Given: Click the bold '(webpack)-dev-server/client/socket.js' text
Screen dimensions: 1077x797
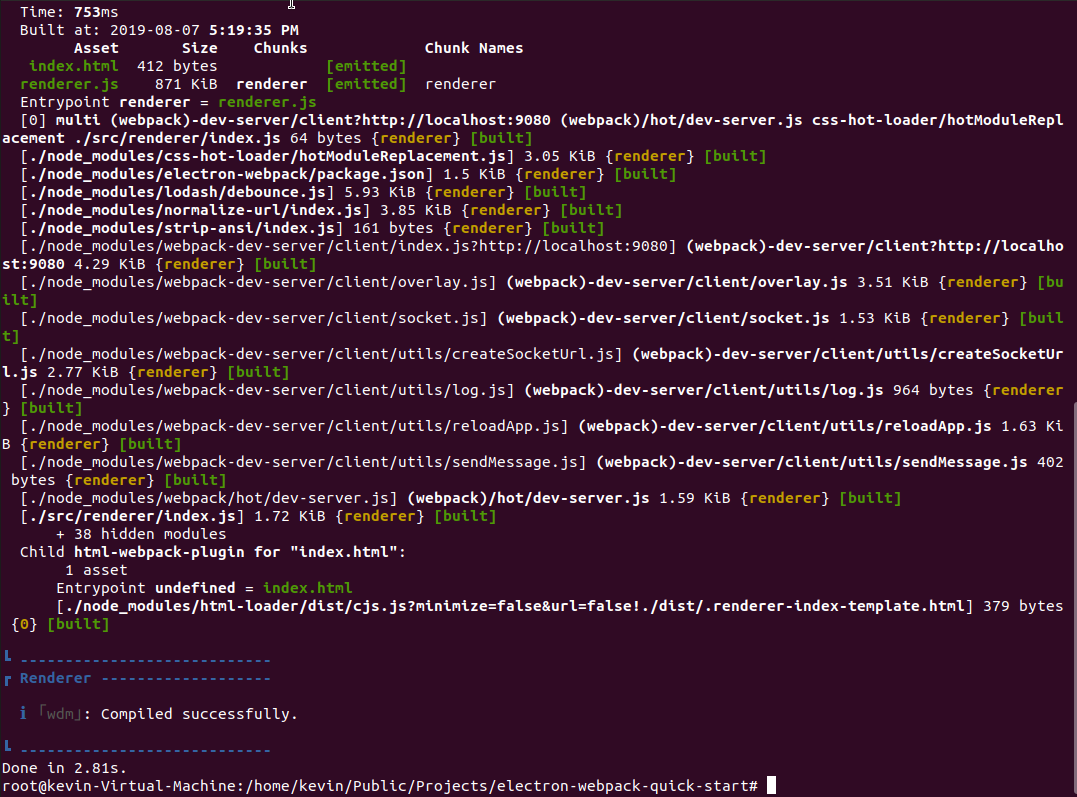Looking at the screenshot, I should click(x=663, y=318).
